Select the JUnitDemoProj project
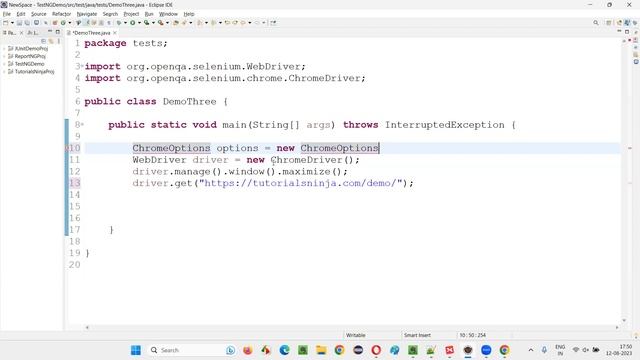 pos(31,49)
